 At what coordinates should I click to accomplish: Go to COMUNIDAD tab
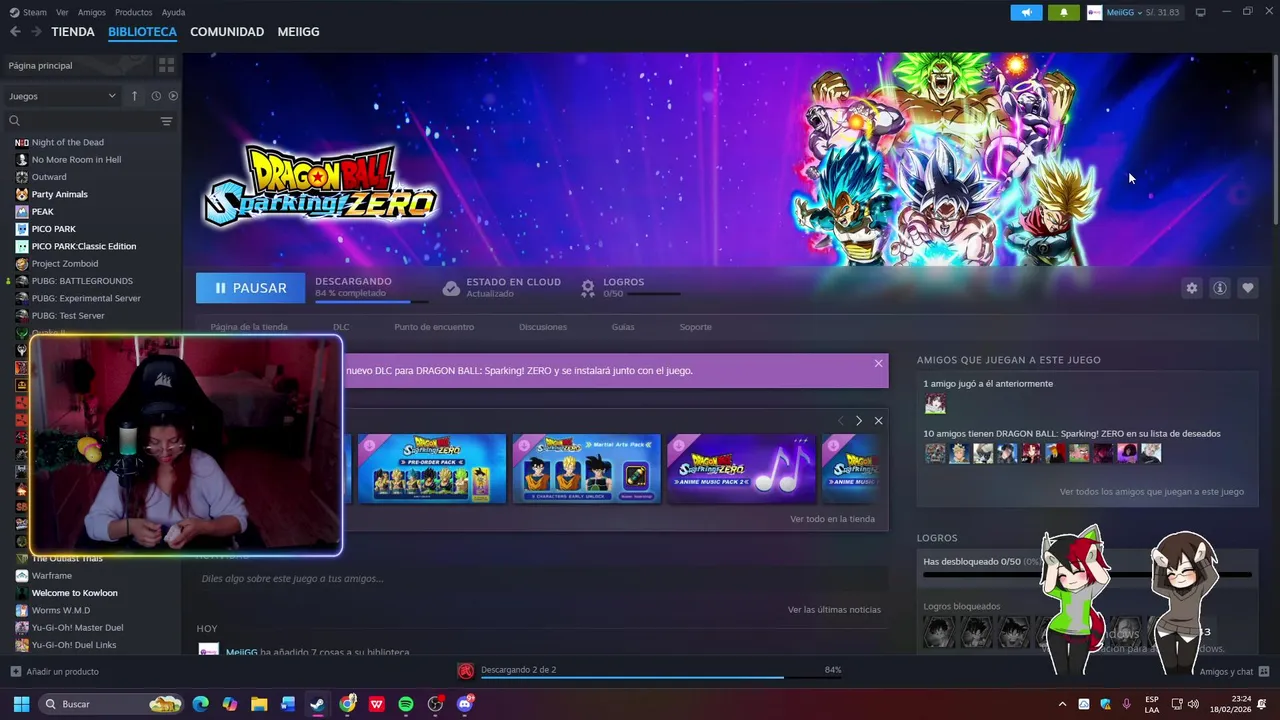227,32
